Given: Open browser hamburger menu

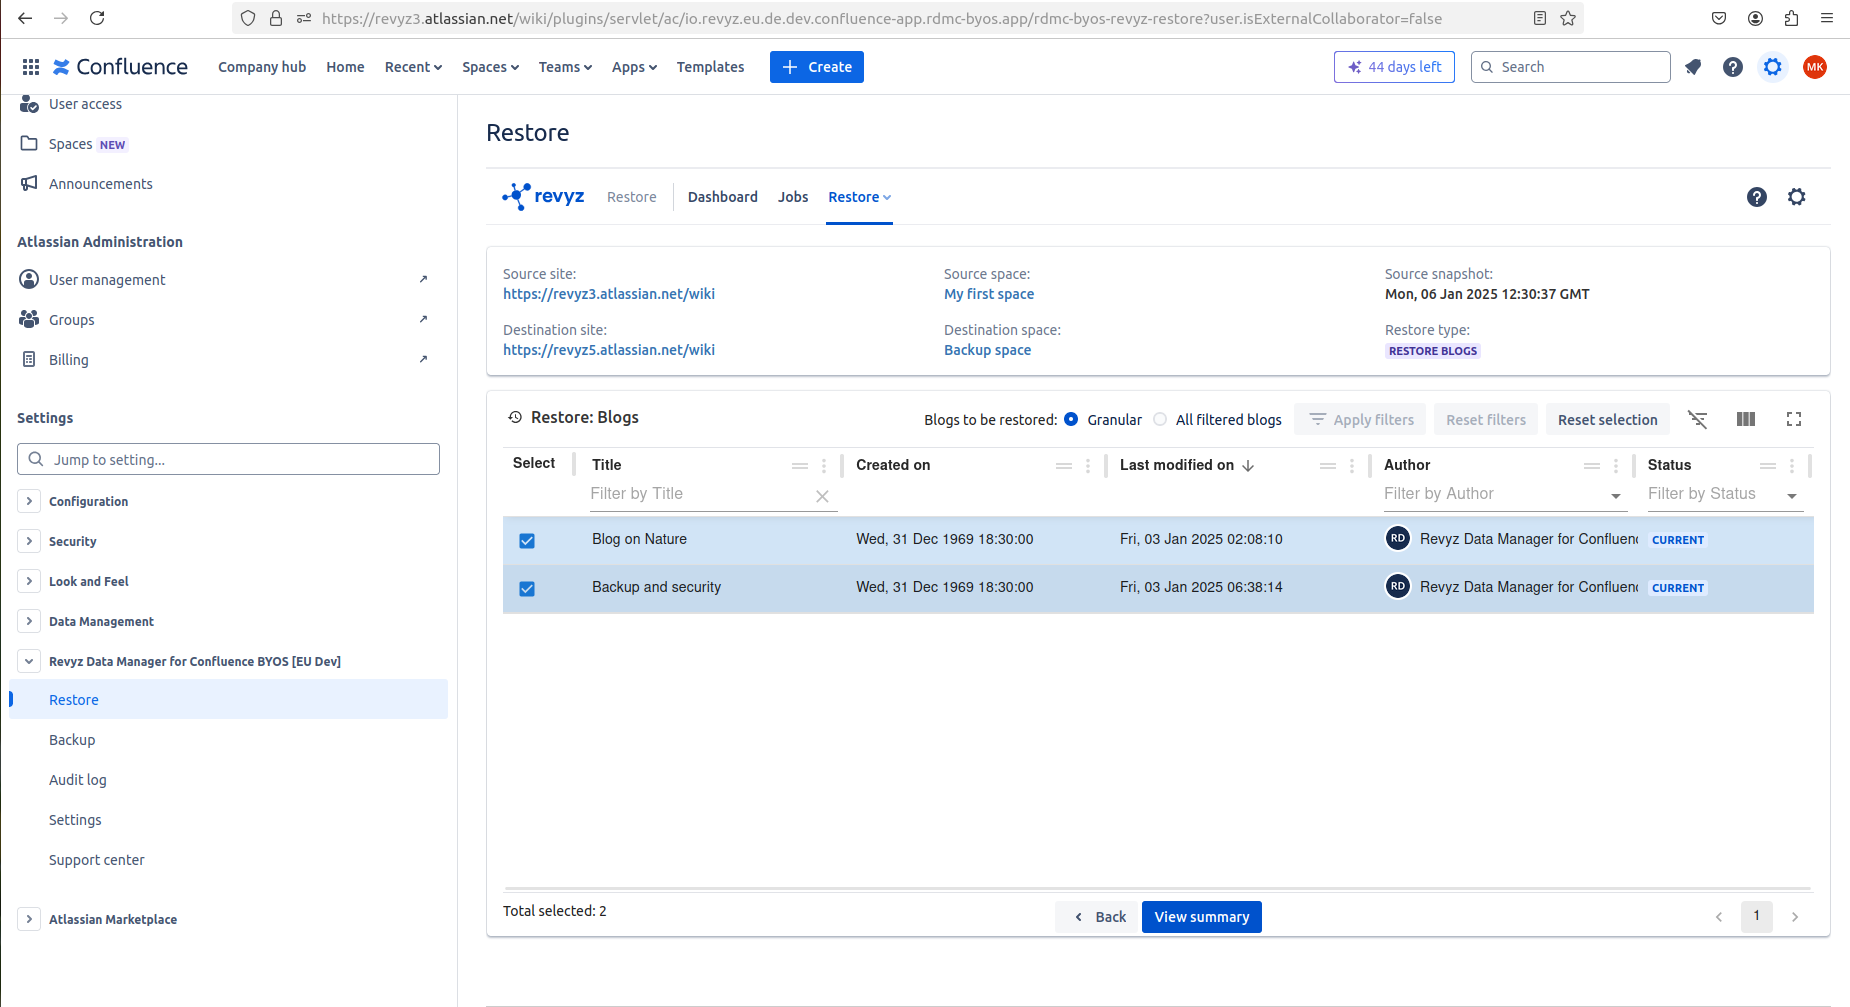Looking at the screenshot, I should pyautogui.click(x=1827, y=18).
